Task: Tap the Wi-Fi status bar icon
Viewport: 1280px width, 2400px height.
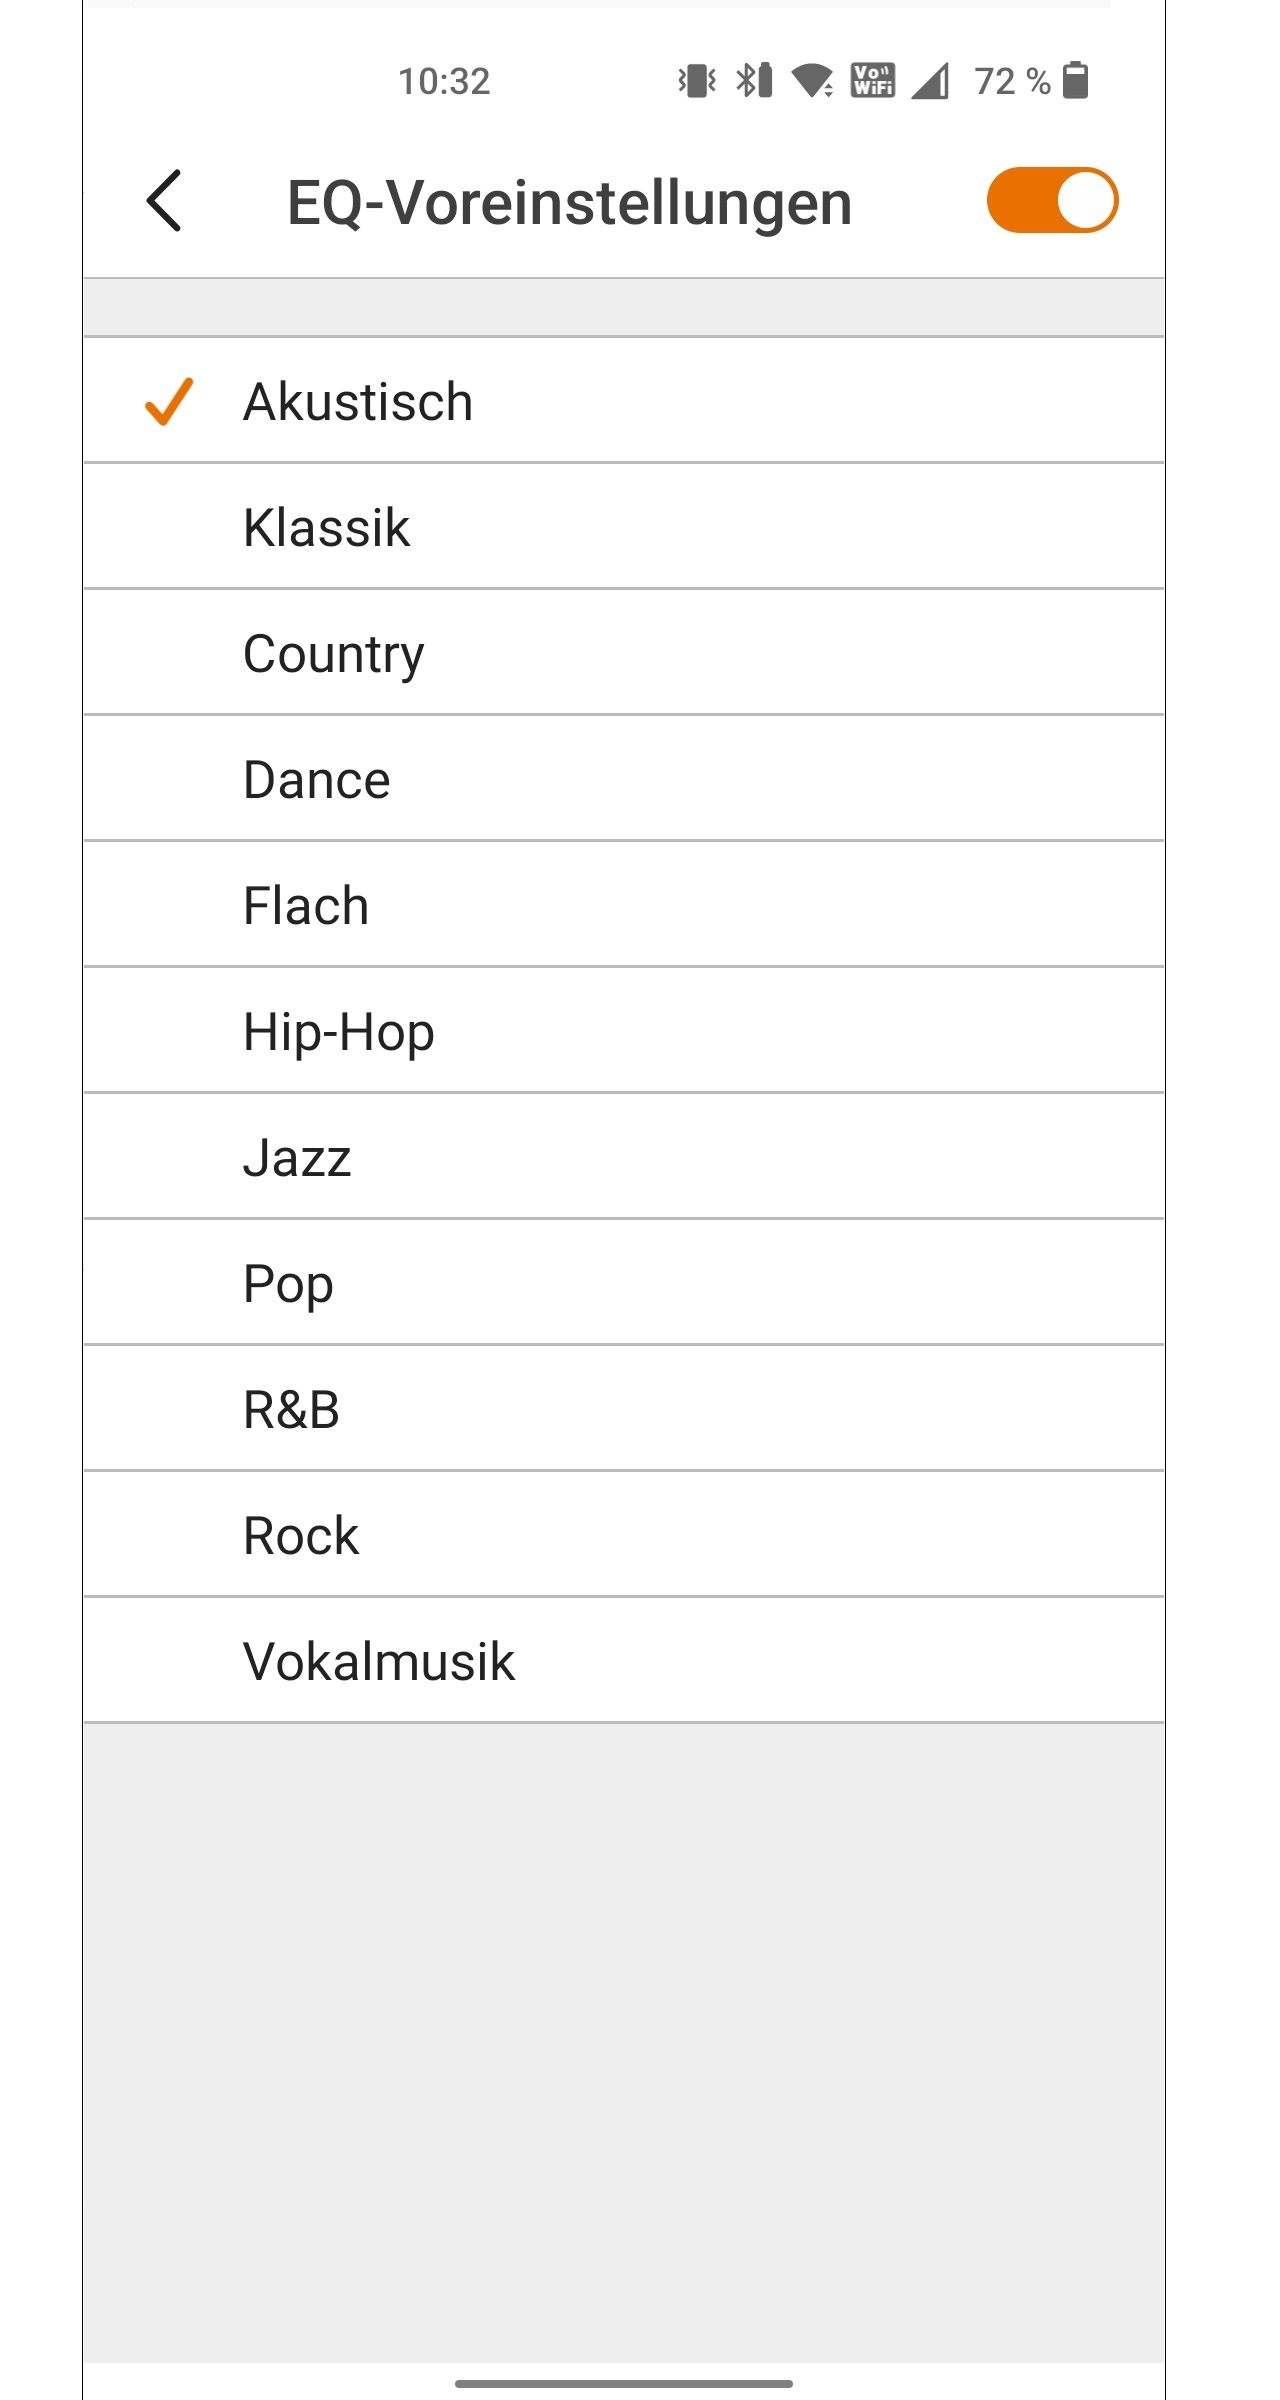Action: (x=813, y=80)
